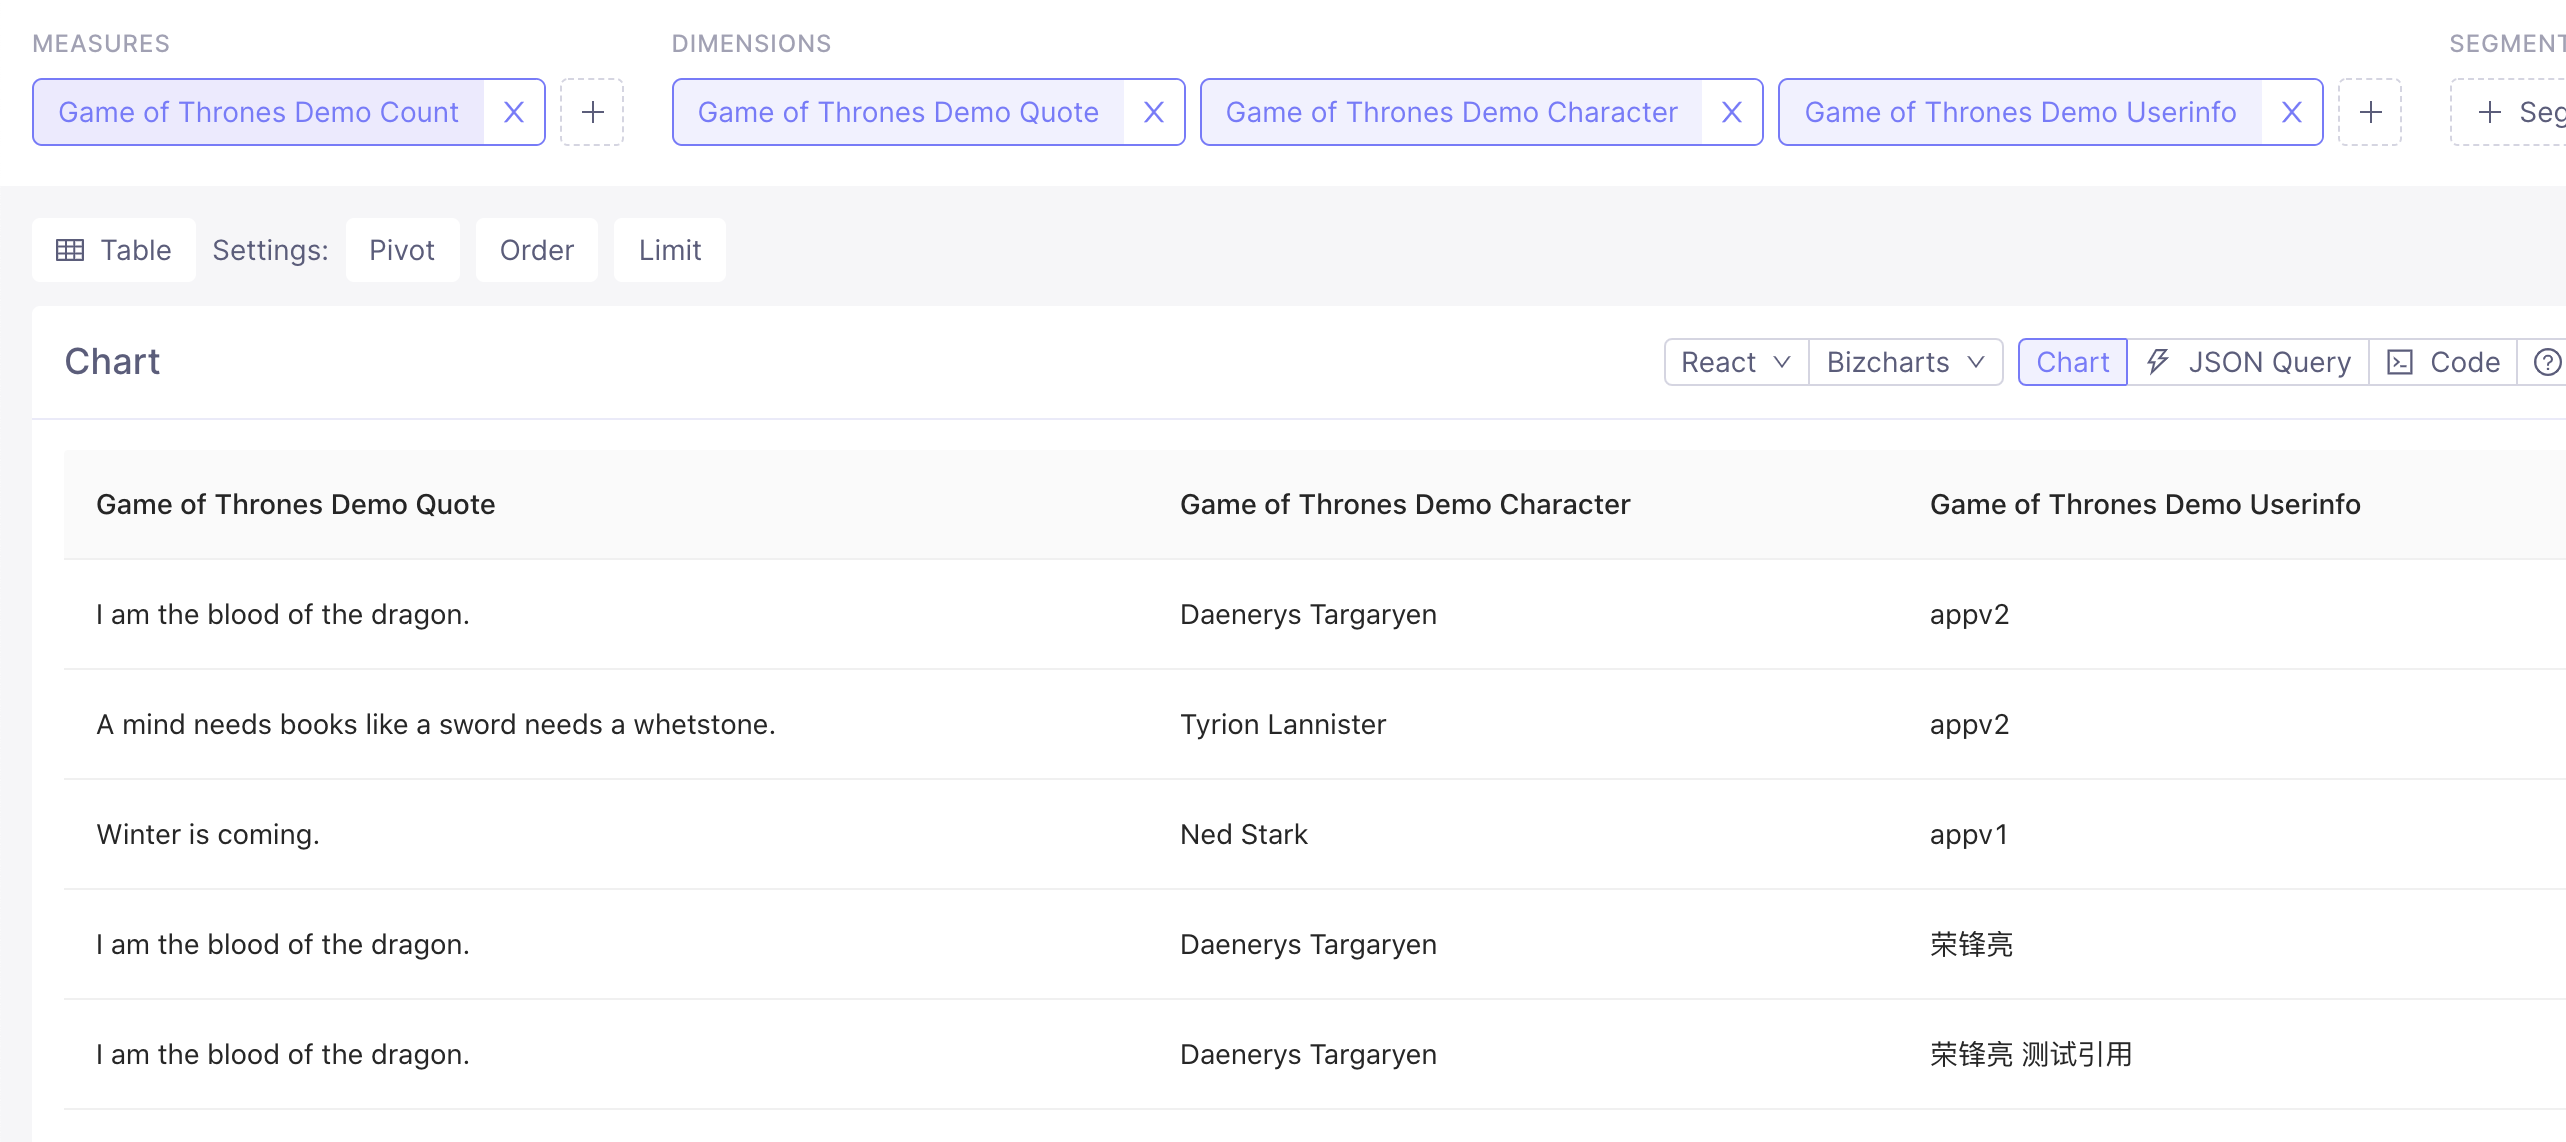Switch to the JSON Query tab
Viewport: 2566px width, 1142px height.
click(x=2249, y=362)
